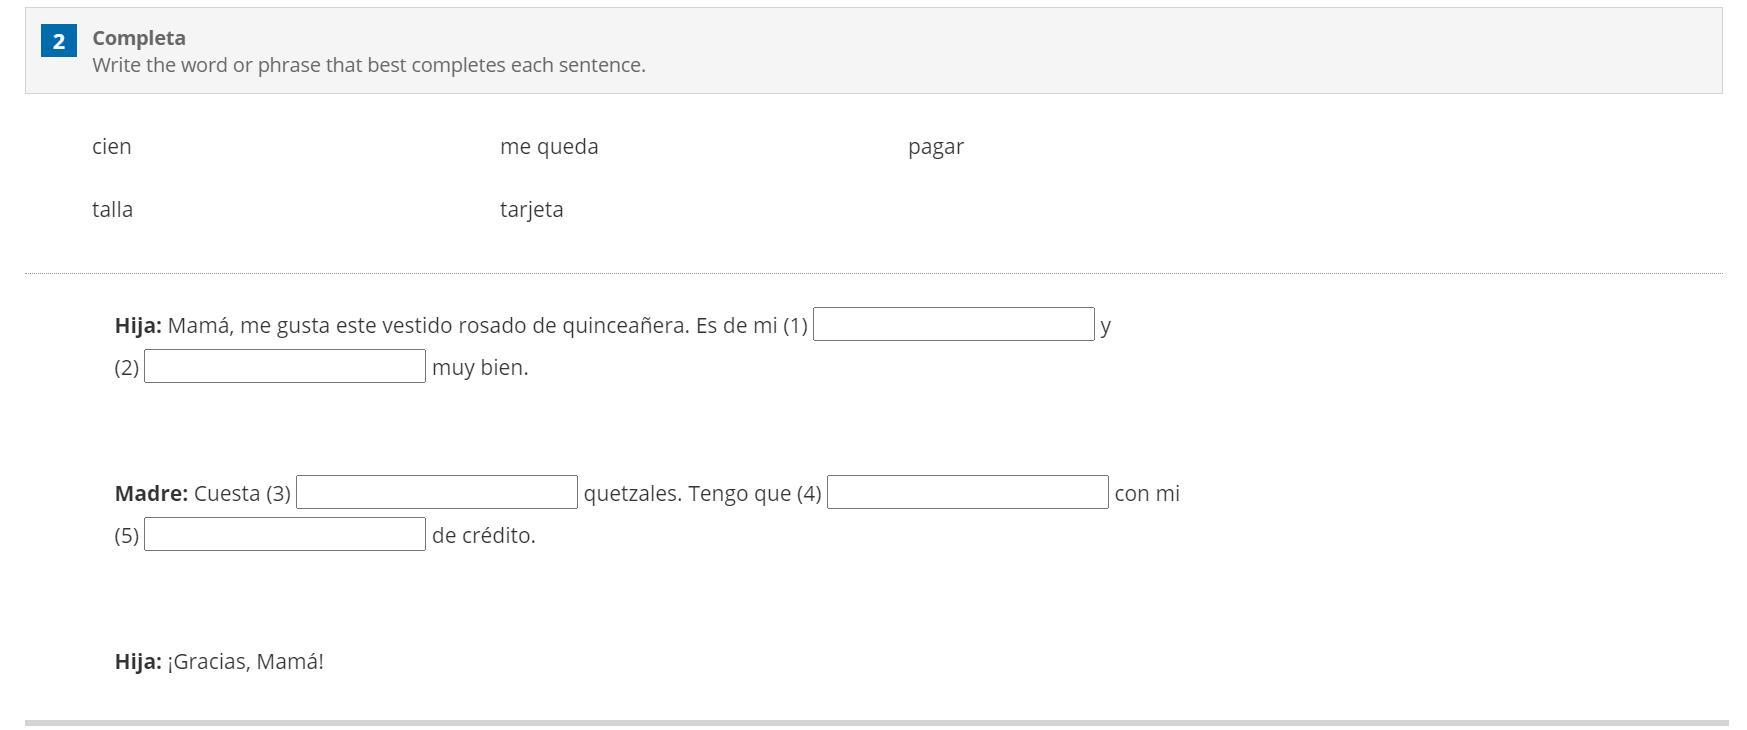1747x730 pixels.
Task: Click the word "quetzales" in the dialogue
Action: point(630,494)
